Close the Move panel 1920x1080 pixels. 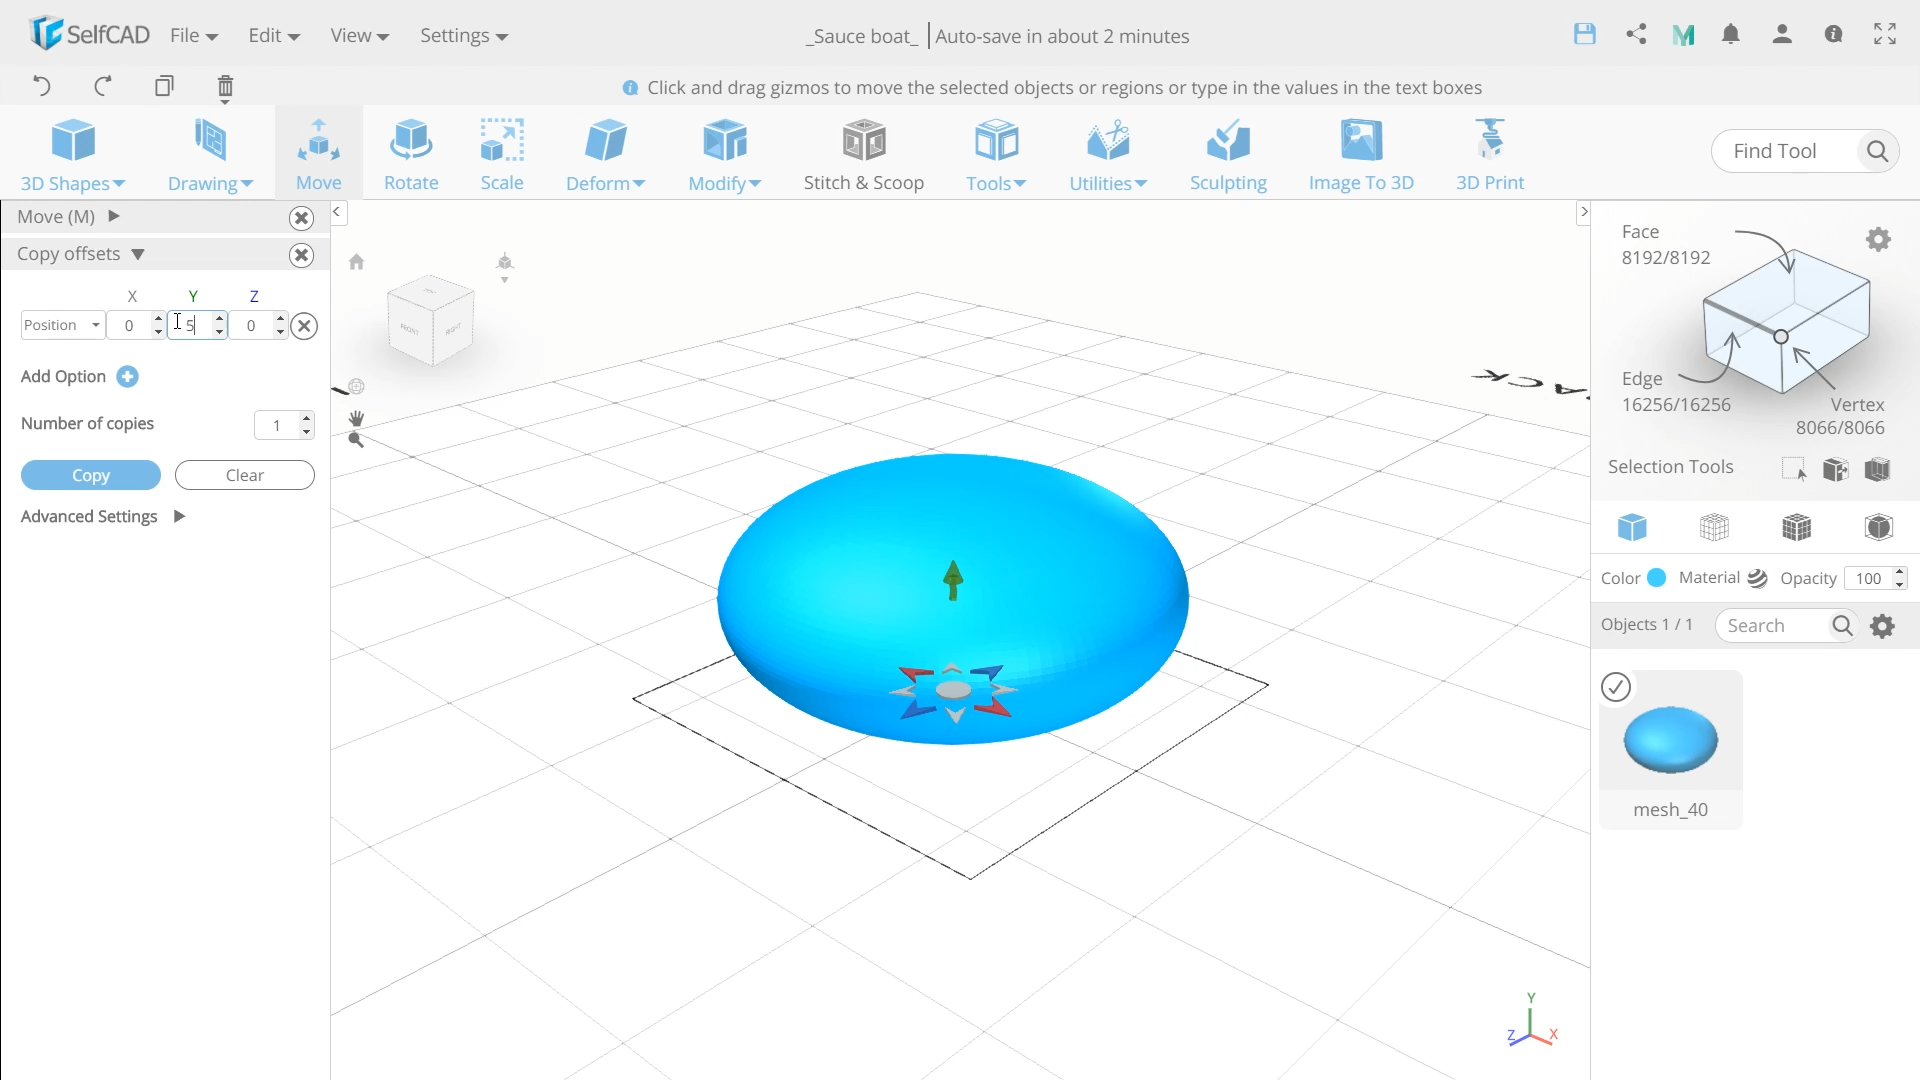(301, 218)
